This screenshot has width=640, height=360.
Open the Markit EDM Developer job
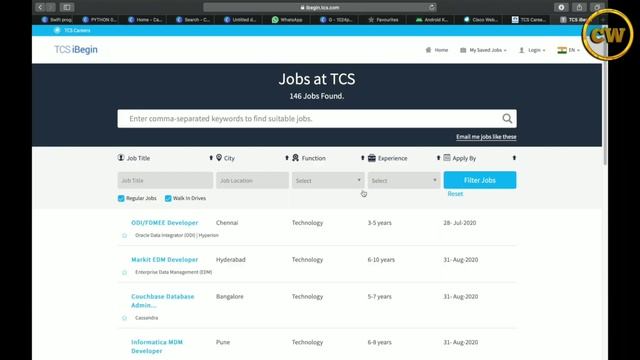coord(164,260)
